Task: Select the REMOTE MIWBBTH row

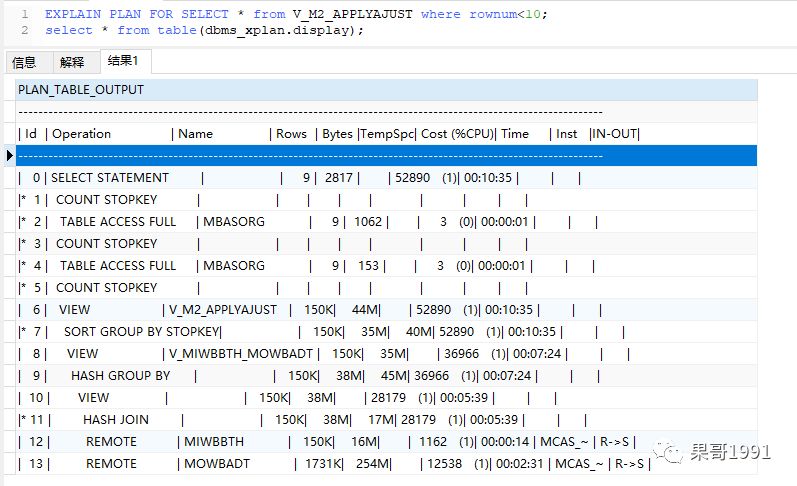Action: 386,441
